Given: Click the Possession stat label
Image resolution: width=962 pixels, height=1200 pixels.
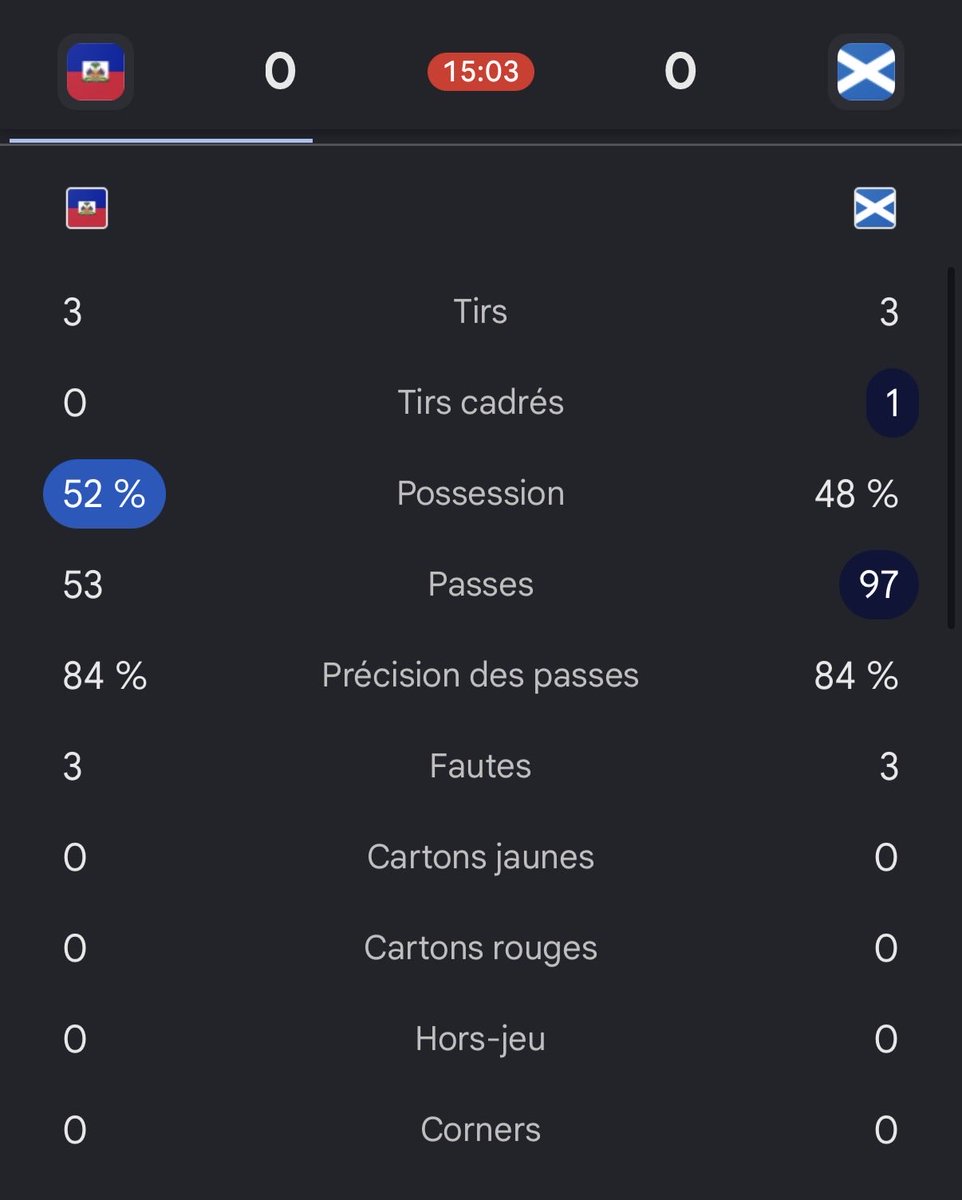Looking at the screenshot, I should tap(481, 494).
